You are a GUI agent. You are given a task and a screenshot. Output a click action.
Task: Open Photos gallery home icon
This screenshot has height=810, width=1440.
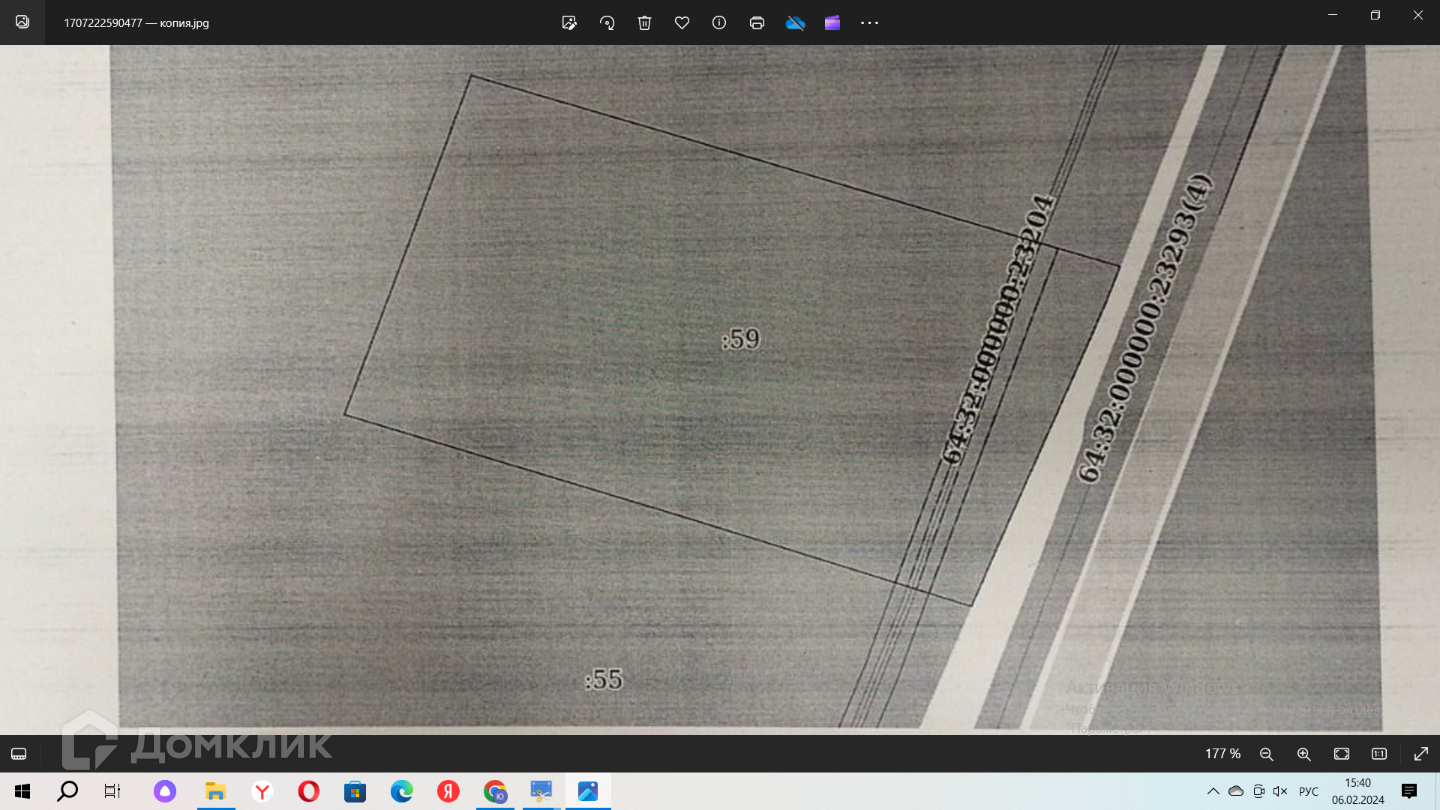(22, 22)
